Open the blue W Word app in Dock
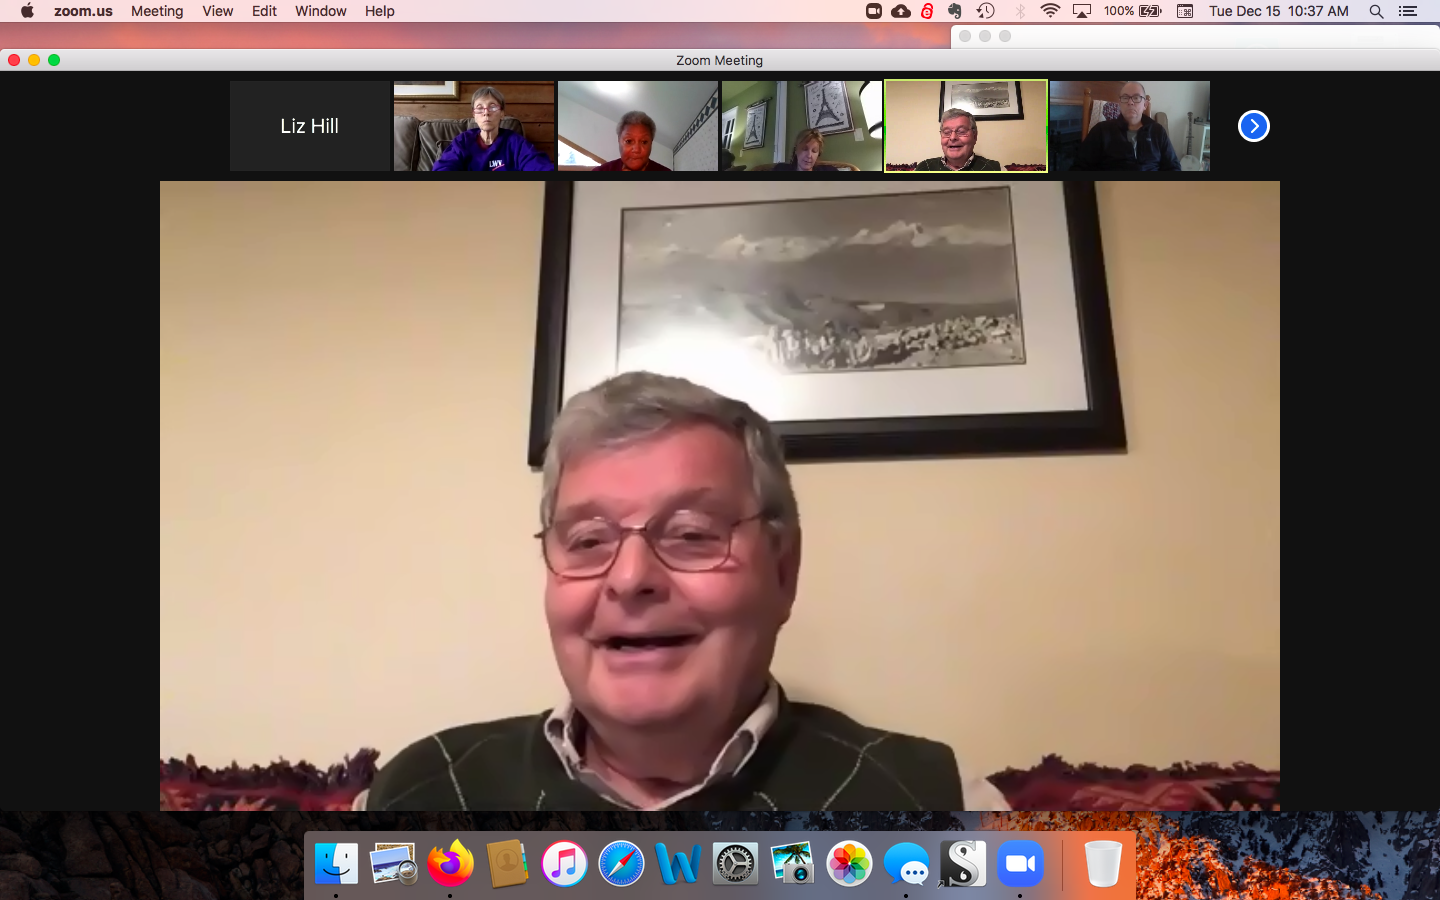This screenshot has width=1440, height=900. (678, 863)
